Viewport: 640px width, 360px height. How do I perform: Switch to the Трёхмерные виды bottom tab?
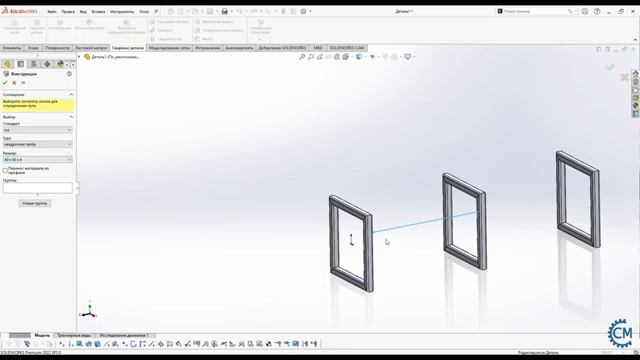pyautogui.click(x=74, y=336)
